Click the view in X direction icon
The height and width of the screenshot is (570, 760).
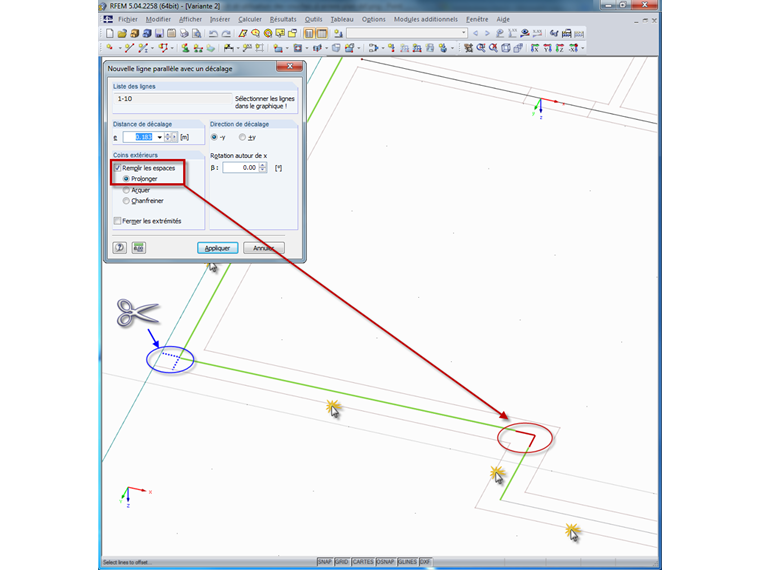click(x=535, y=48)
